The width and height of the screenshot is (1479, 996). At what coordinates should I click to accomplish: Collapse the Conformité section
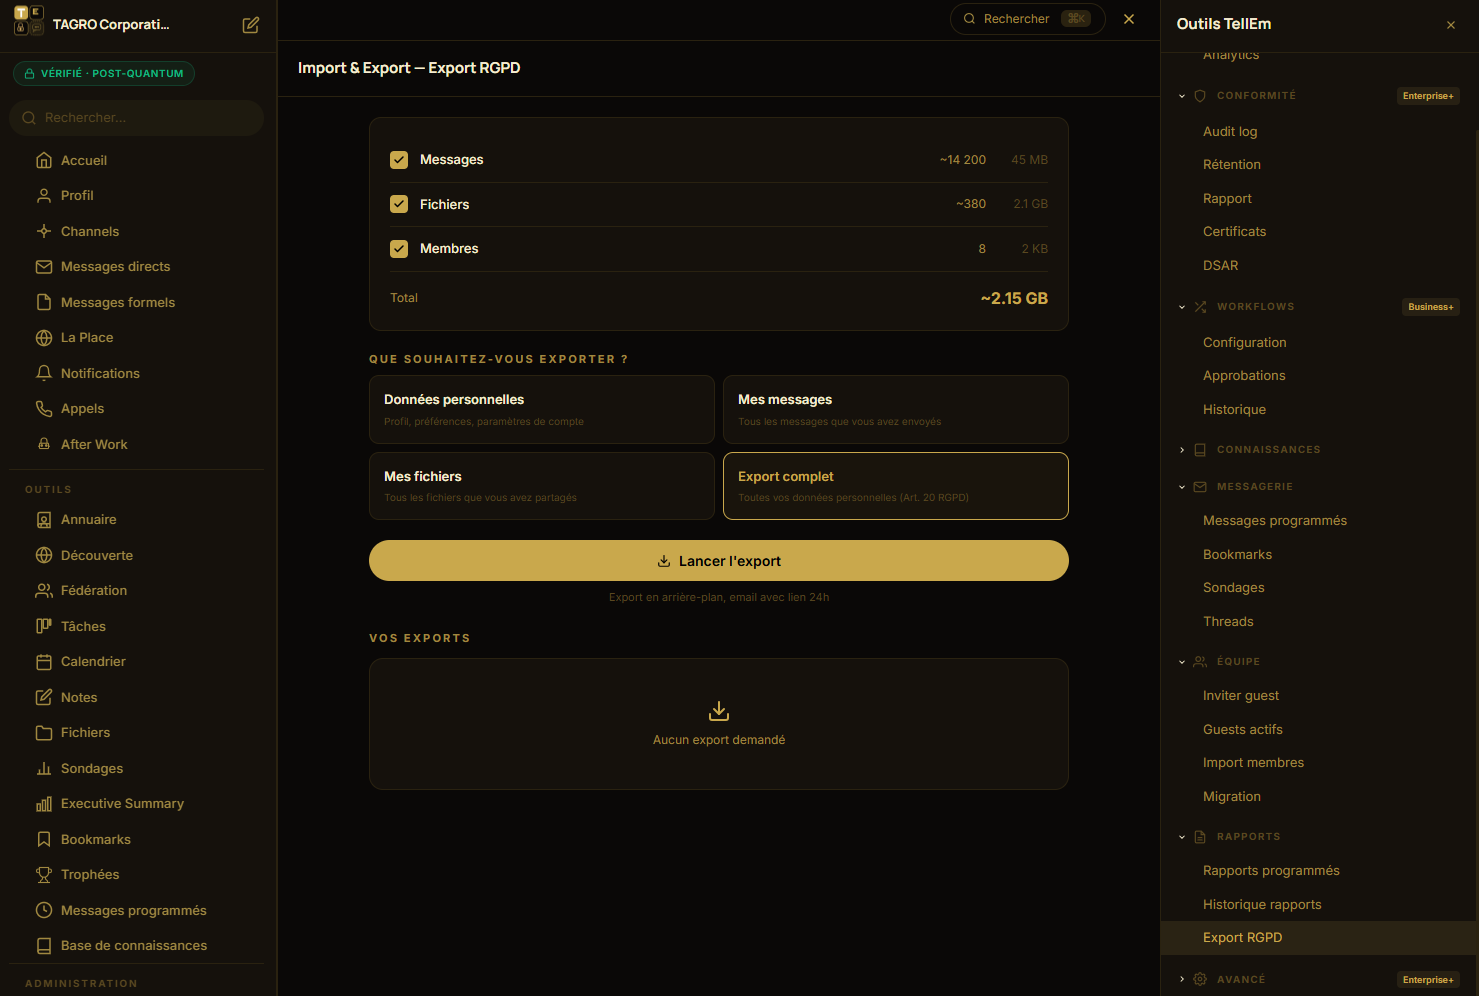click(x=1182, y=96)
